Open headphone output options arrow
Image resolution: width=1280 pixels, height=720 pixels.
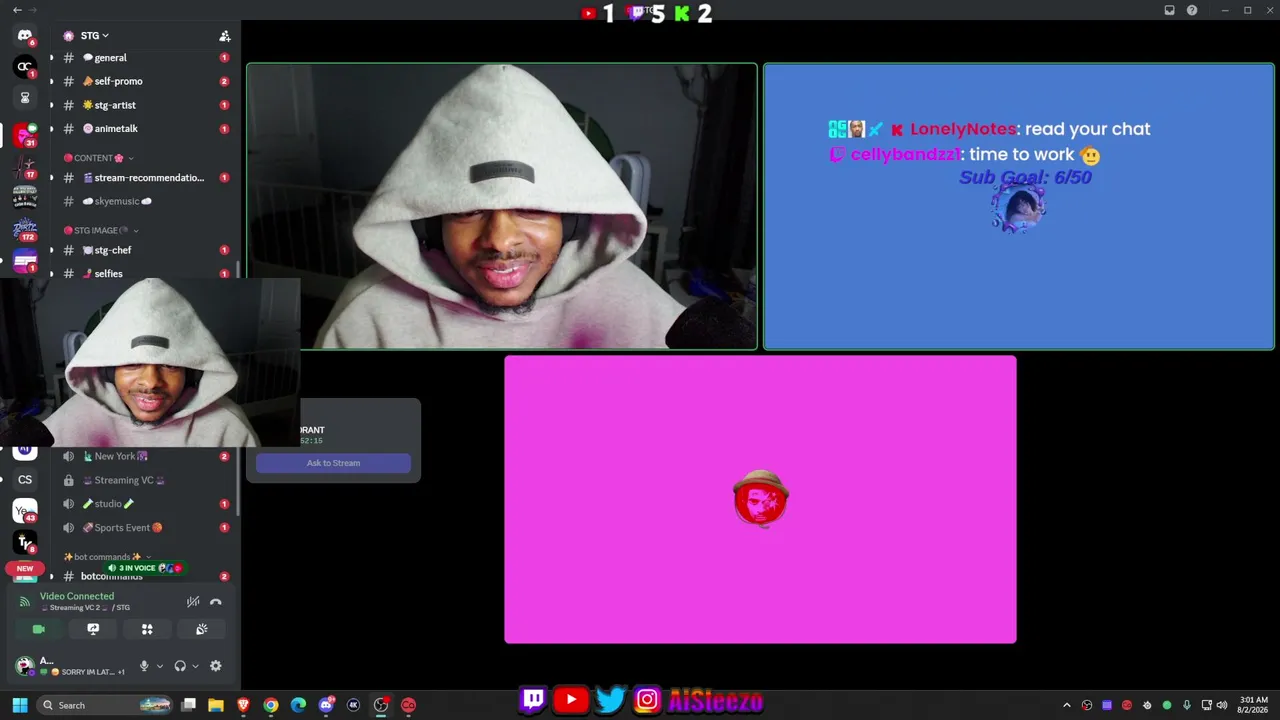click(195, 666)
